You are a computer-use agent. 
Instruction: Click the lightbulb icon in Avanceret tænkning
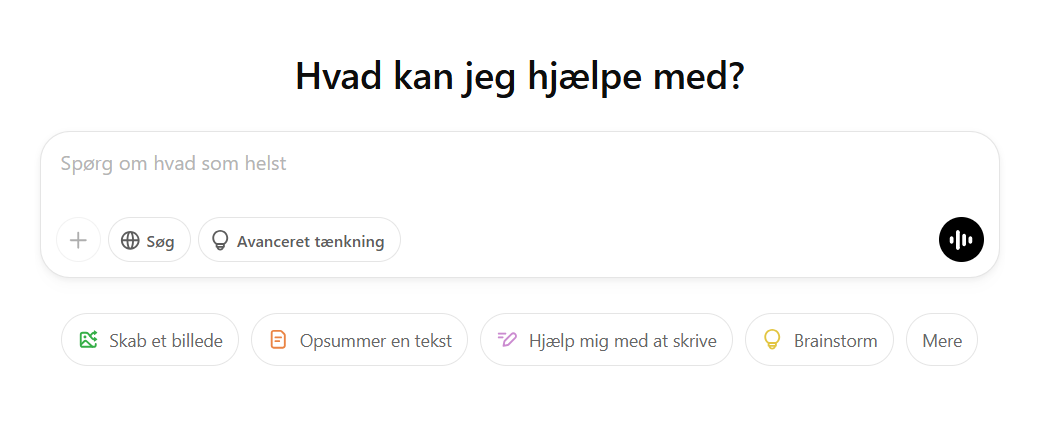219,240
